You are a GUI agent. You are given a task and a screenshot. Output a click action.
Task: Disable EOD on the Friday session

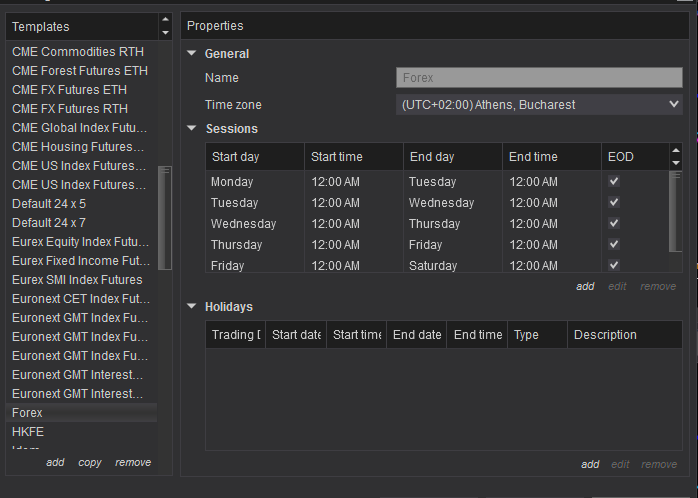coord(614,265)
